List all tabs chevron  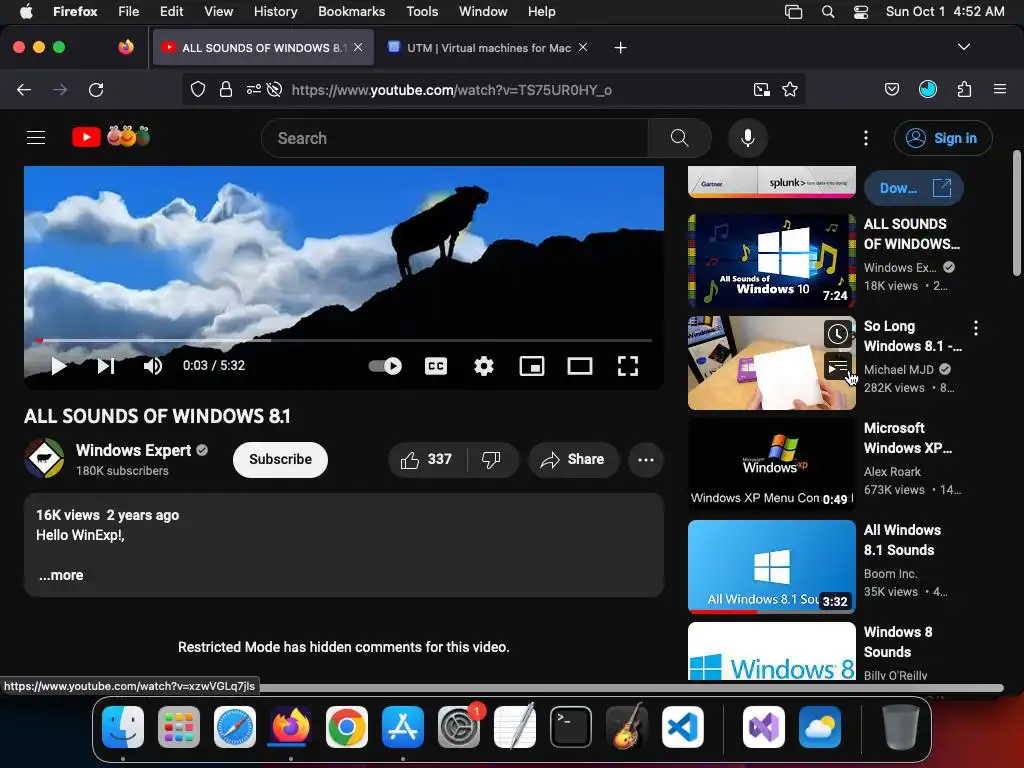[x=964, y=47]
